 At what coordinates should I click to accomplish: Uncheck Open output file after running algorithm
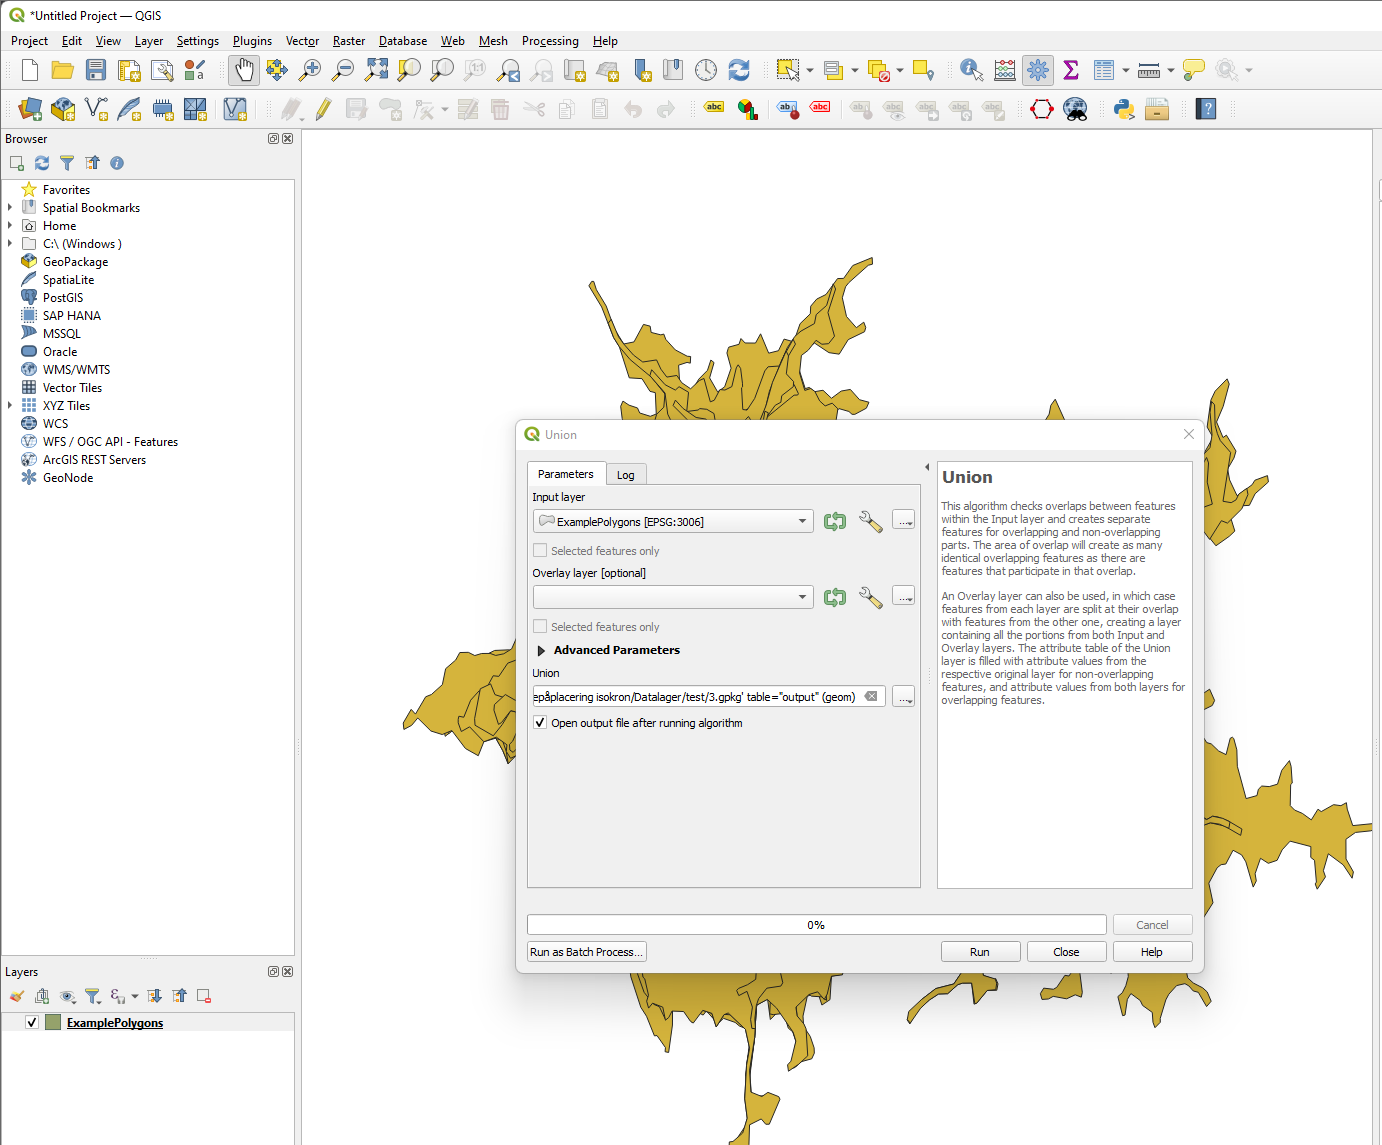[x=540, y=722]
